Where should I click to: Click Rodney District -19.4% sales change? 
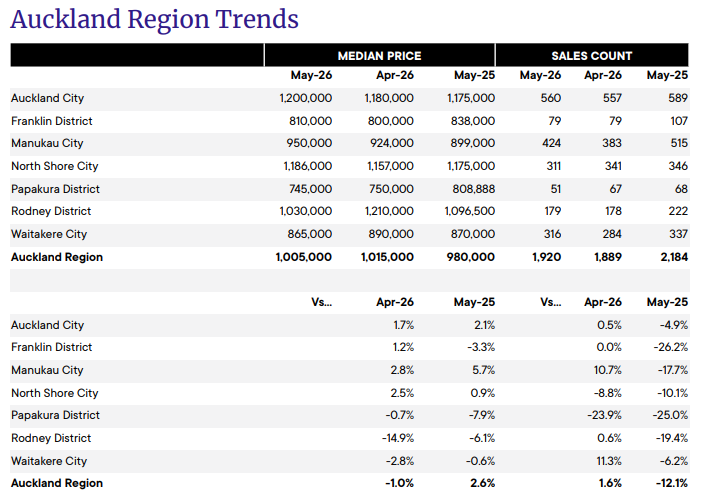click(x=672, y=438)
